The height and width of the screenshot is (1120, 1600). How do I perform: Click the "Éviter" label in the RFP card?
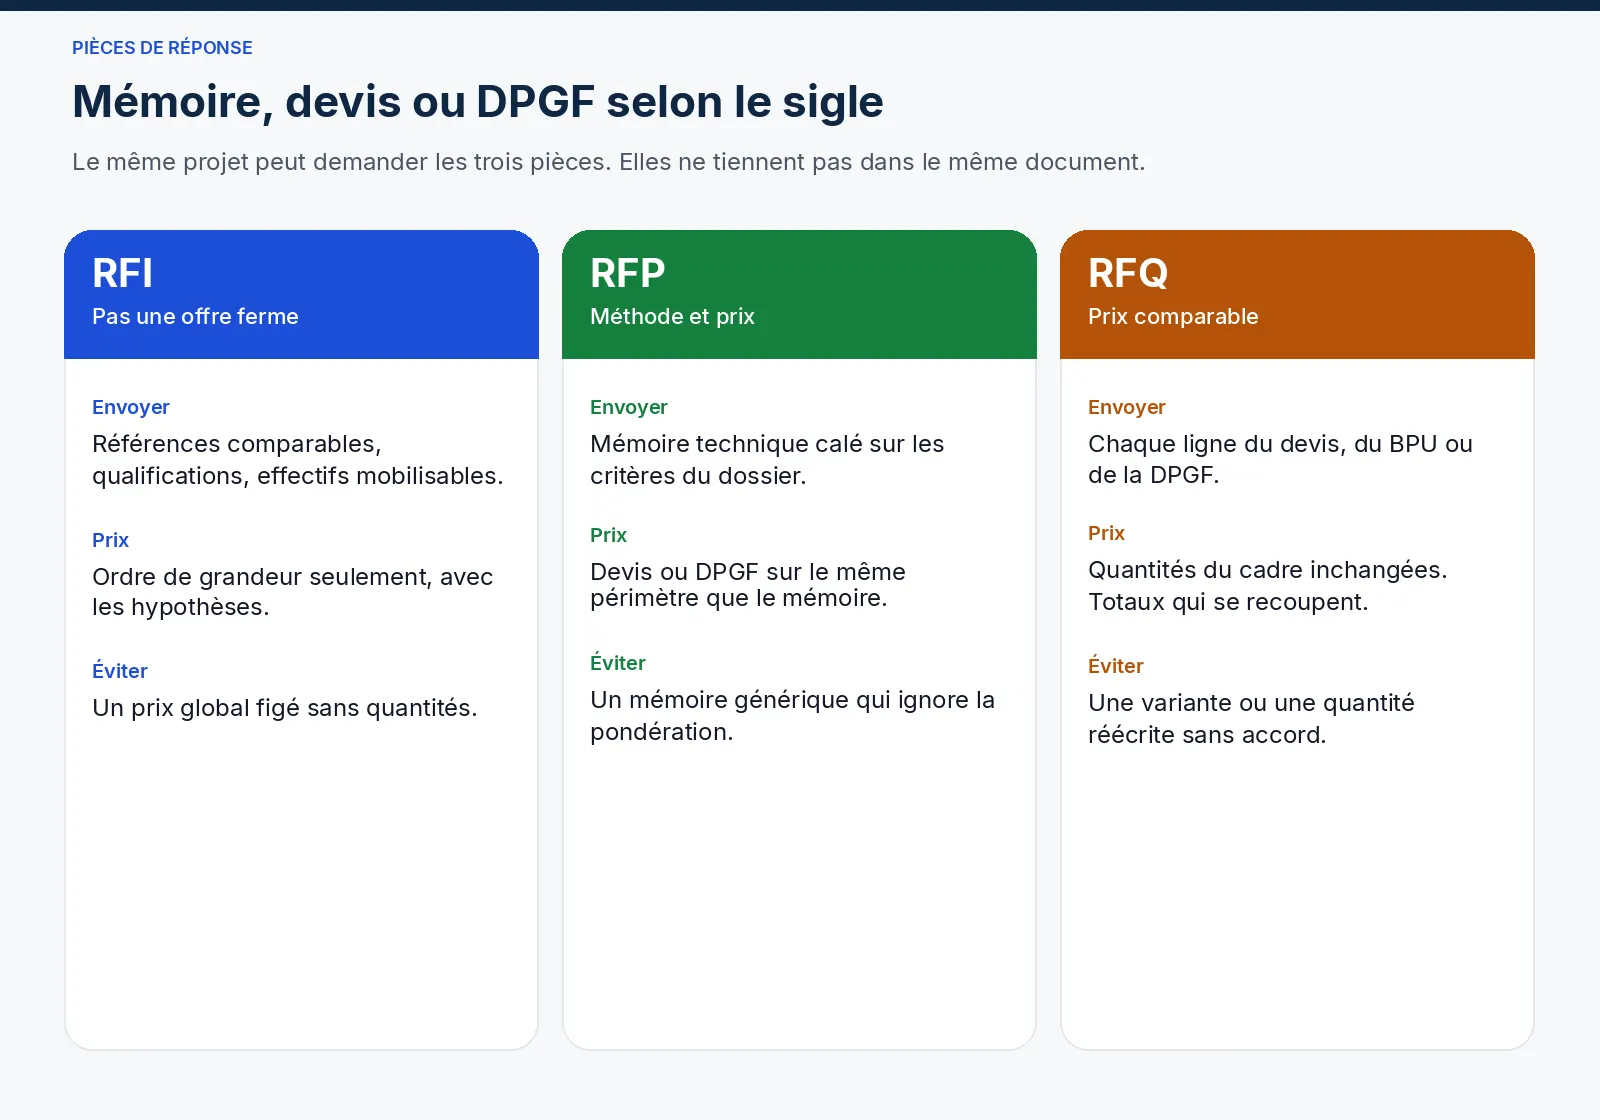618,663
